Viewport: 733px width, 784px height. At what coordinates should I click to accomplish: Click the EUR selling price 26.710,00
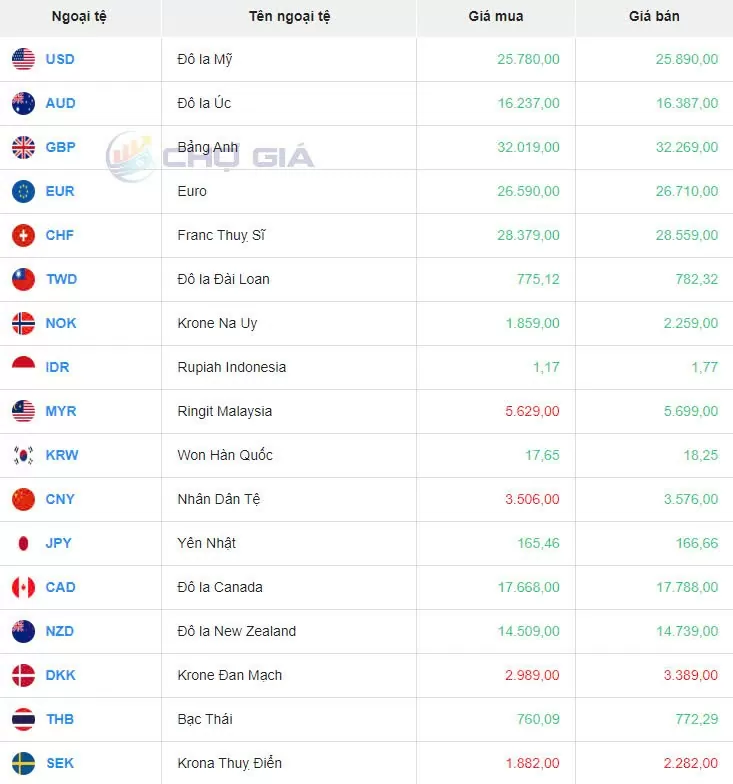tap(686, 191)
